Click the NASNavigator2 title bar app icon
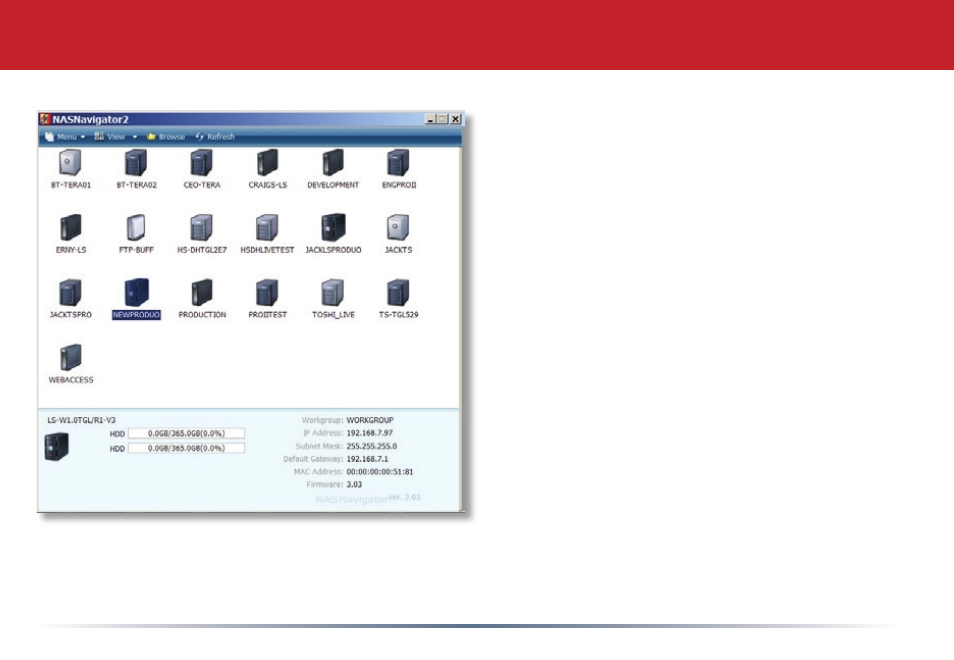Screen dimensions: 954x660 (x=45, y=119)
